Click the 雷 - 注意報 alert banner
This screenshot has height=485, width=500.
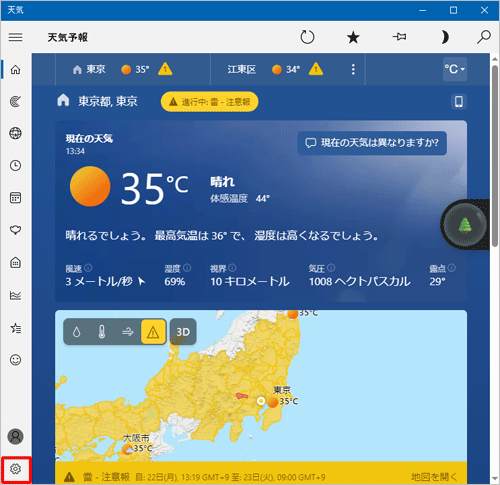[x=261, y=473]
